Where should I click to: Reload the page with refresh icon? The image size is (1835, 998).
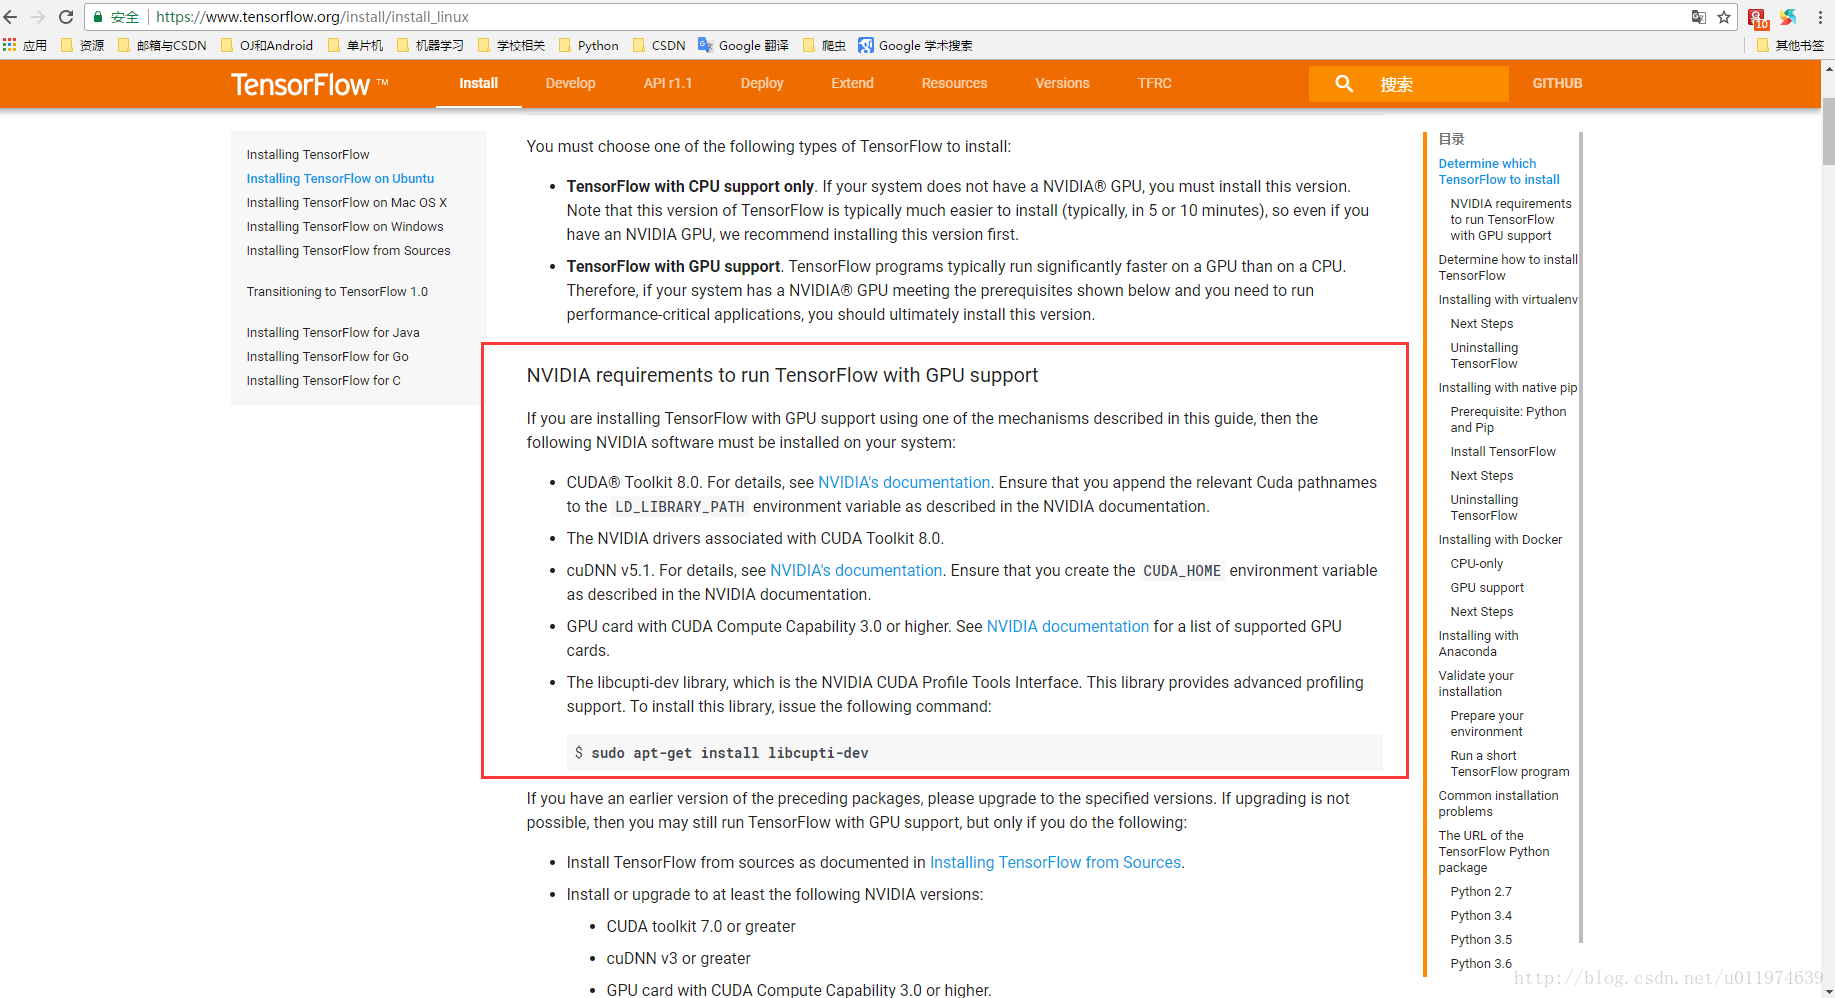tap(66, 17)
